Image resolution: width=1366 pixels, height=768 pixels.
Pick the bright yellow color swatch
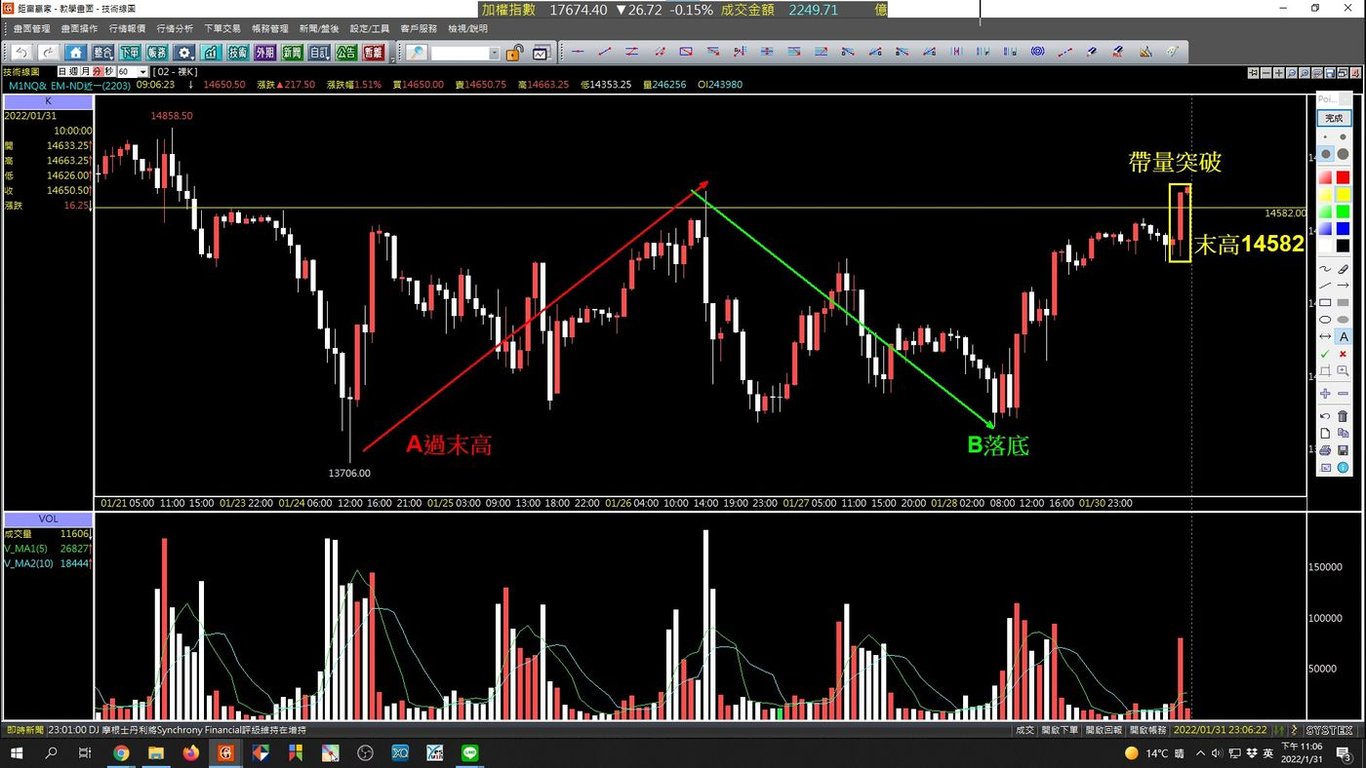click(1343, 194)
